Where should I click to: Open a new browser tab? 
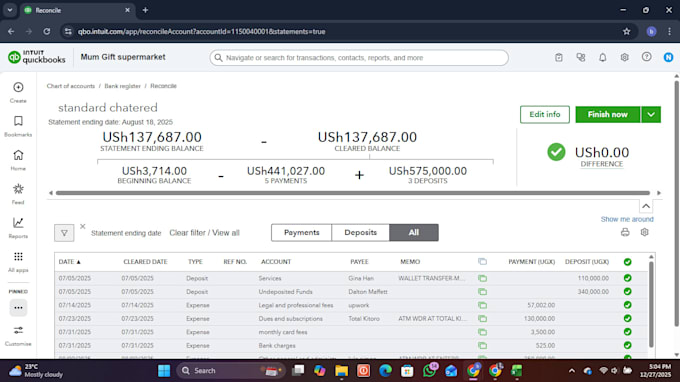145,10
